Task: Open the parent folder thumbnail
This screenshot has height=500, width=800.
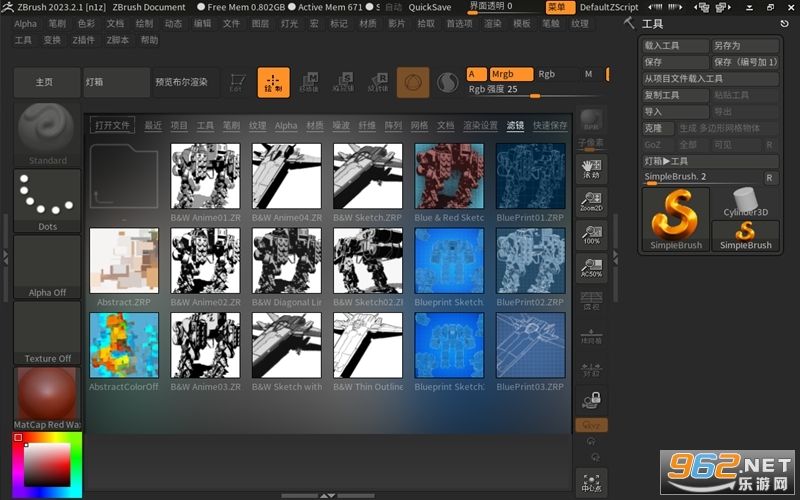Action: point(124,176)
